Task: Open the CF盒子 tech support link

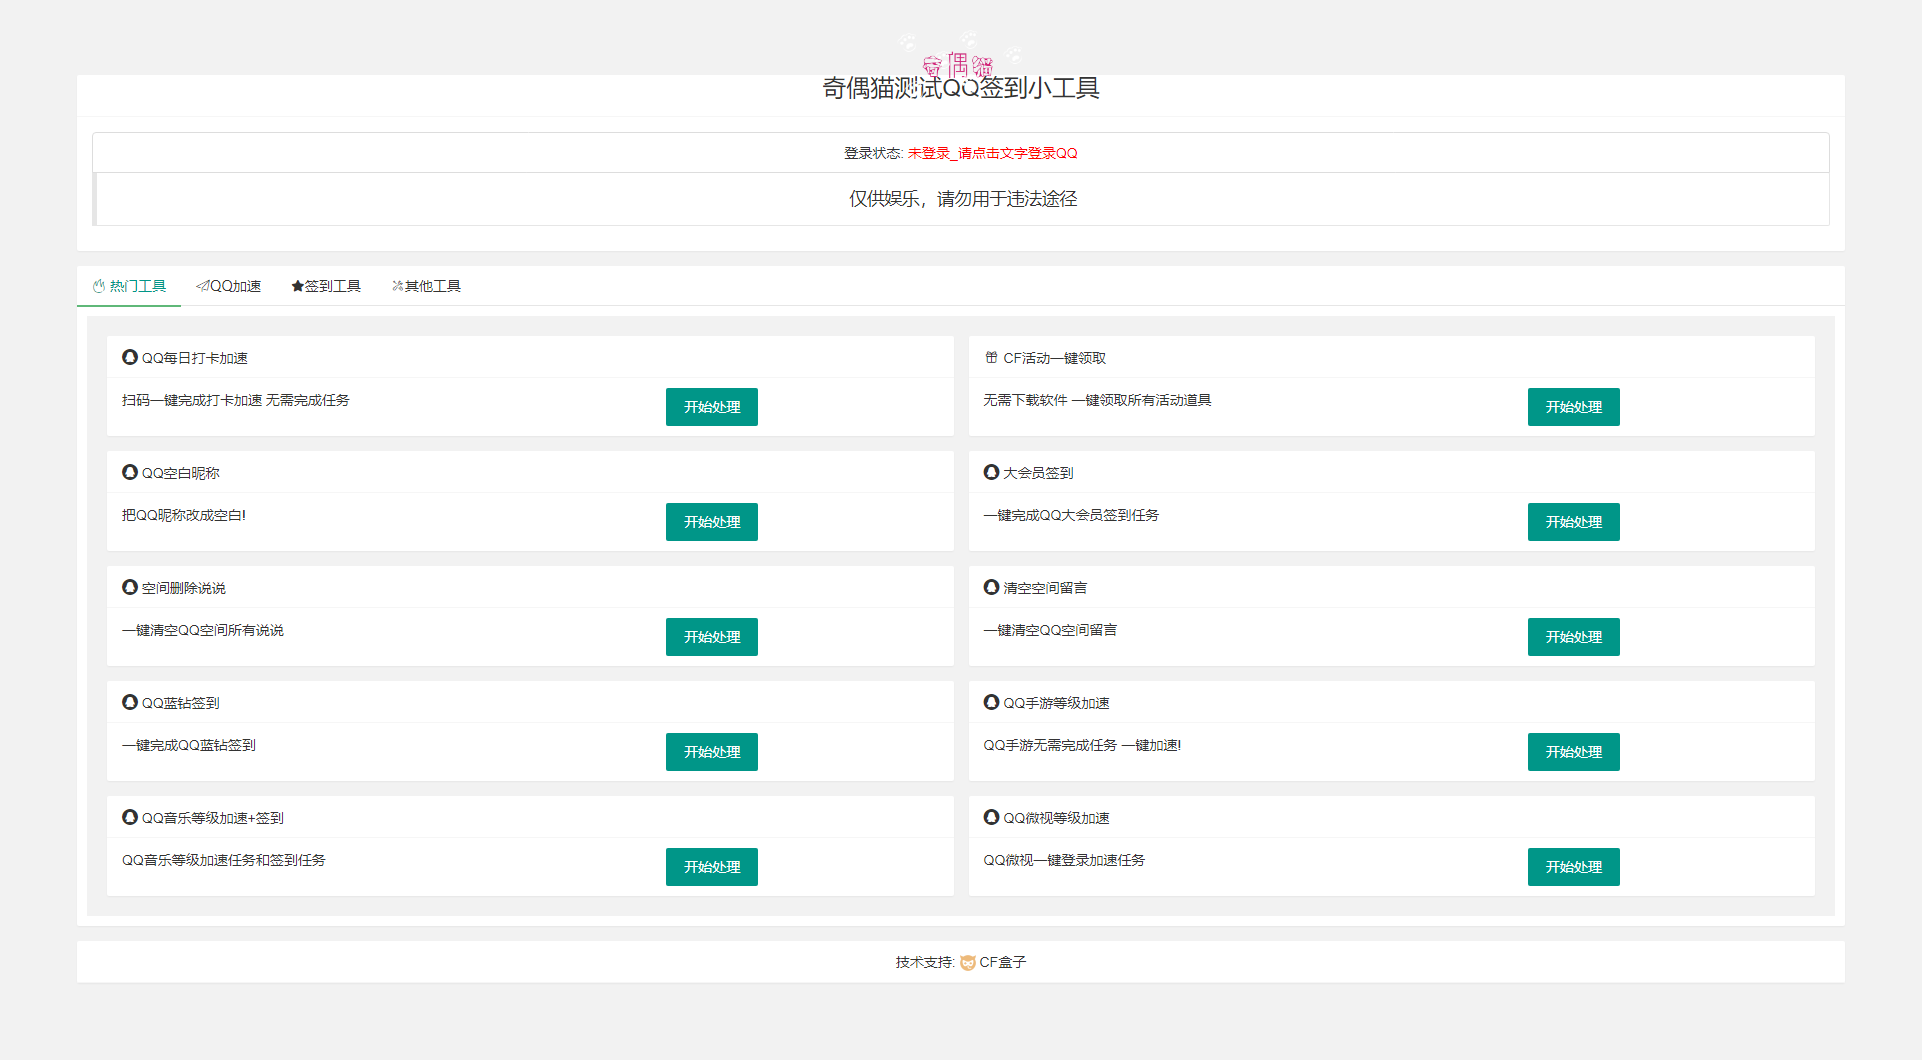Action: [x=1002, y=962]
